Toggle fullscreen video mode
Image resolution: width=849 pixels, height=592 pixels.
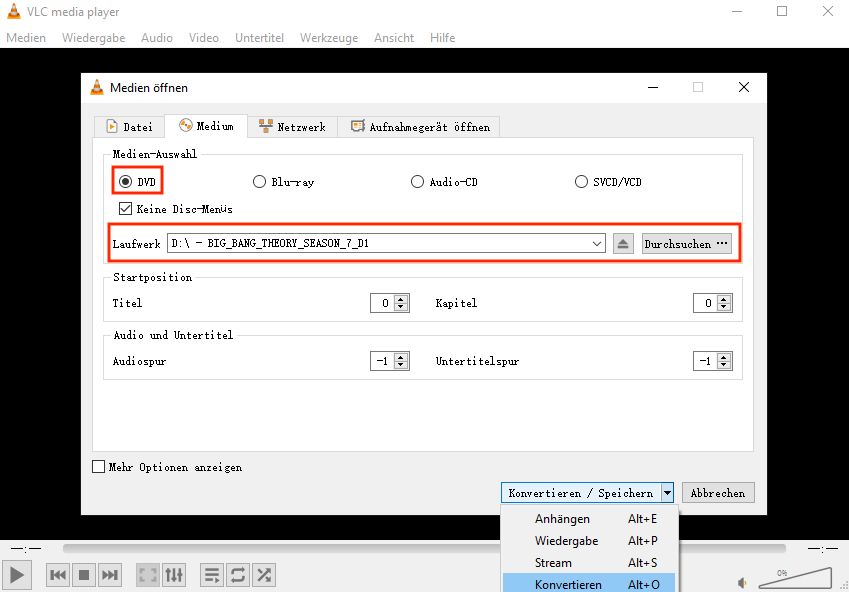146,575
